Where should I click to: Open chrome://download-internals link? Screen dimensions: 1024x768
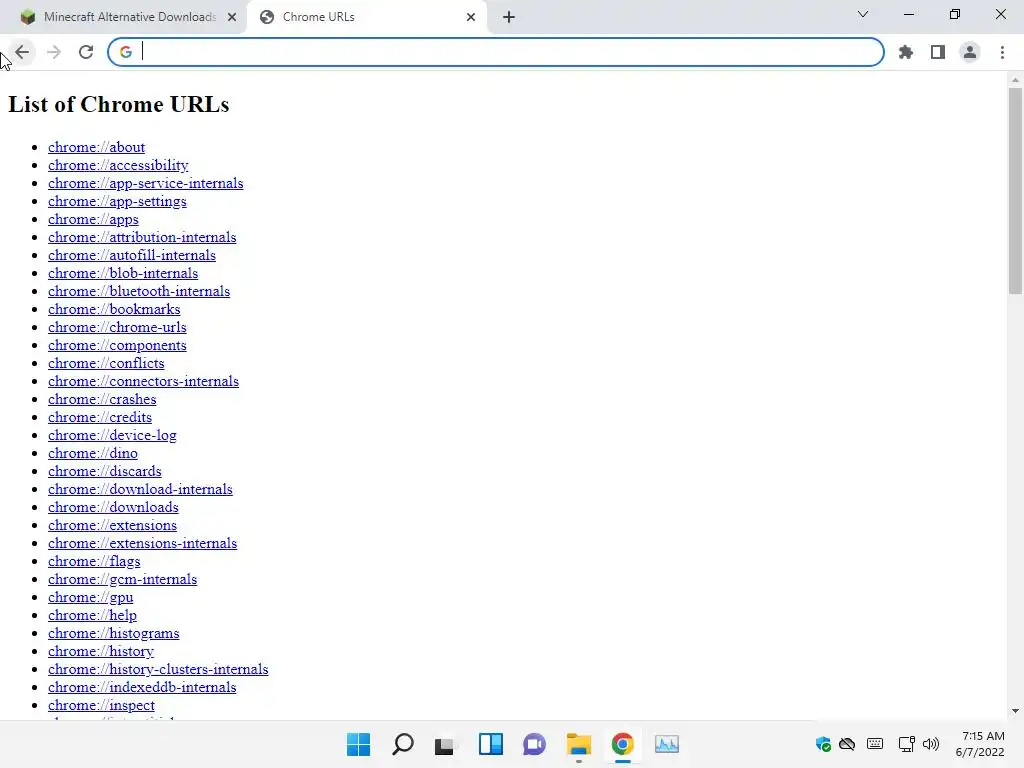(140, 489)
